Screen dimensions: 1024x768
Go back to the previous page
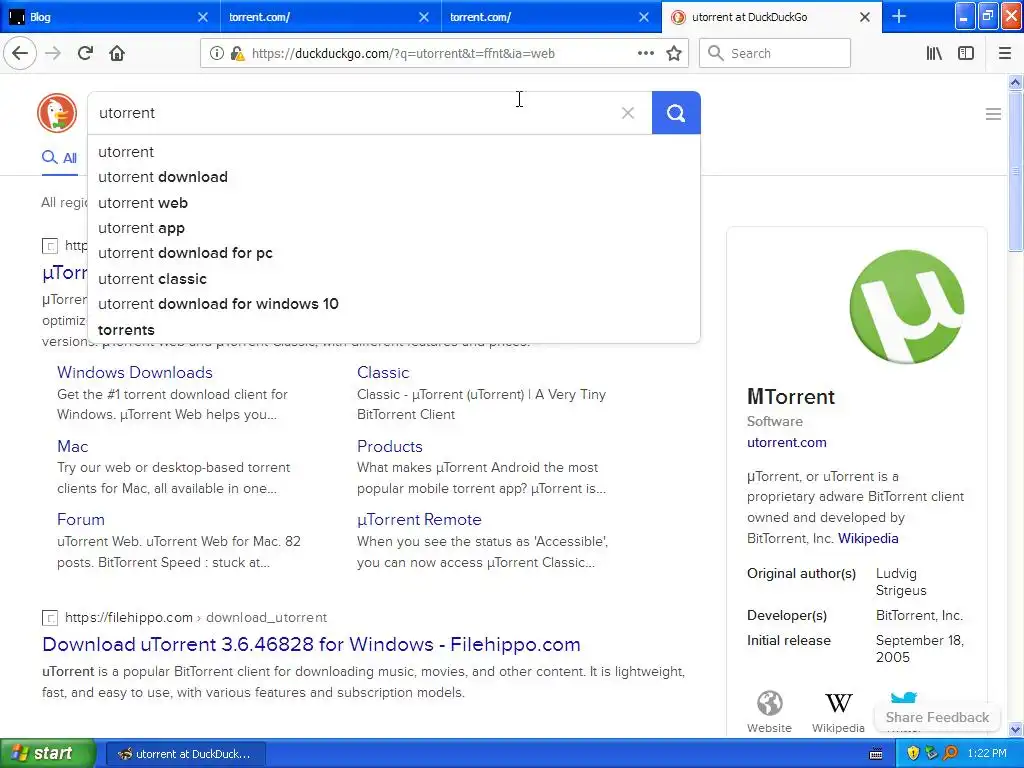pos(20,54)
